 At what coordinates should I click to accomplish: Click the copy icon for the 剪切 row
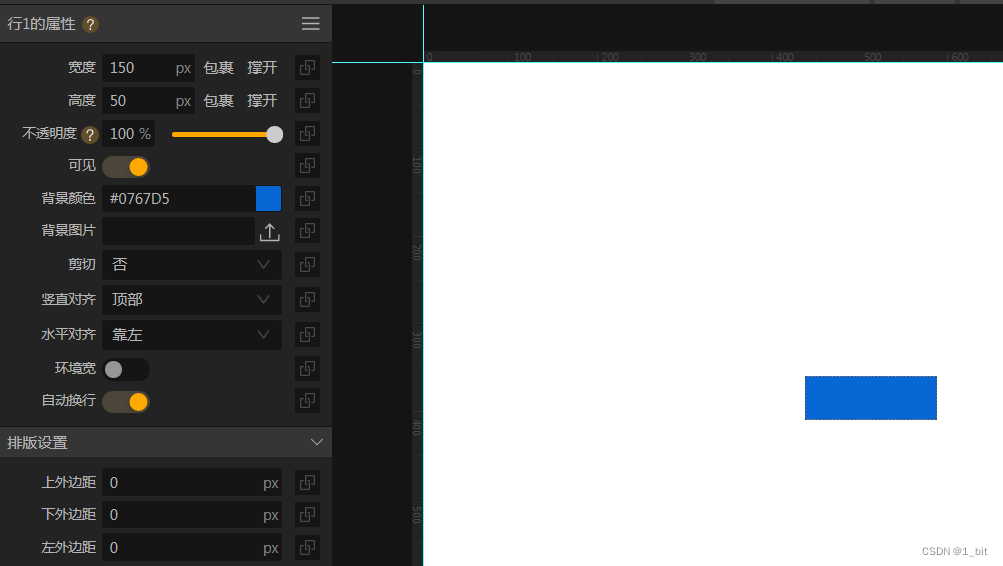[307, 264]
